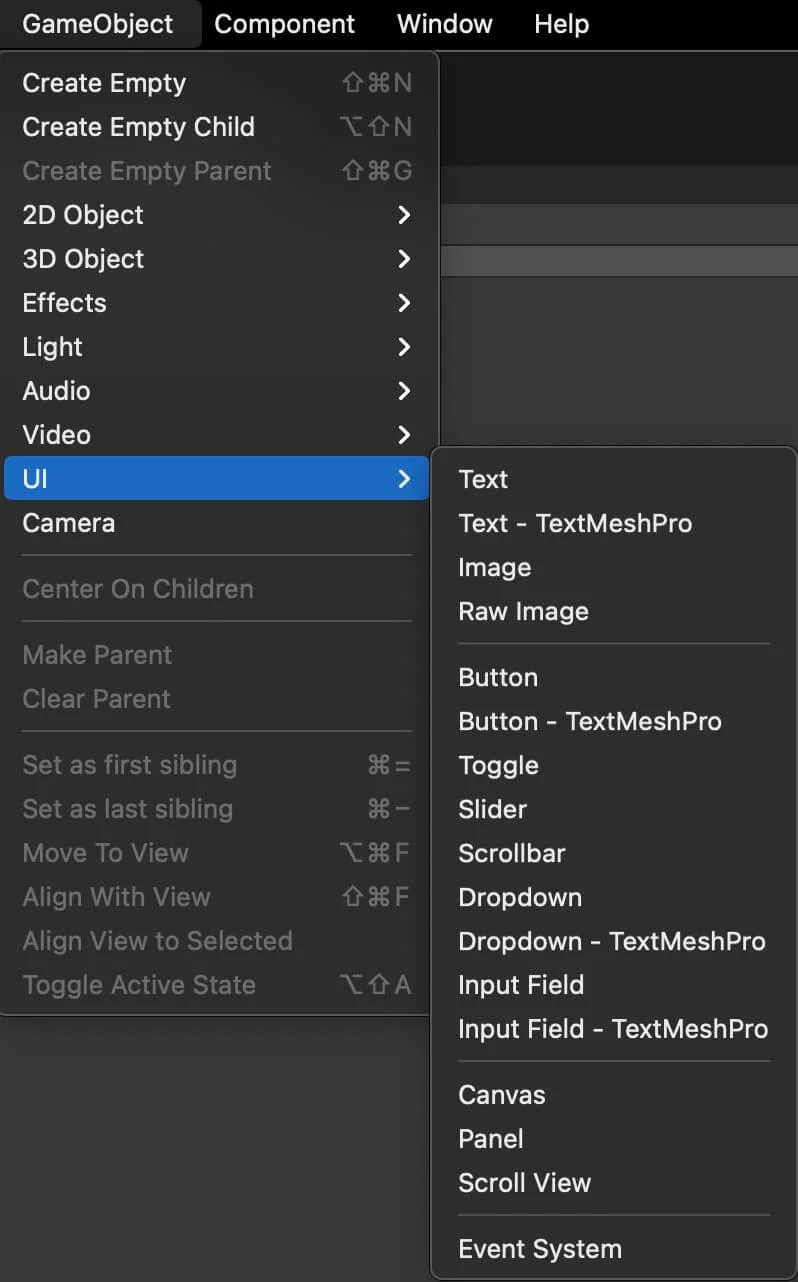Expand the Audio submenu
Image resolution: width=798 pixels, height=1282 pixels.
point(217,391)
